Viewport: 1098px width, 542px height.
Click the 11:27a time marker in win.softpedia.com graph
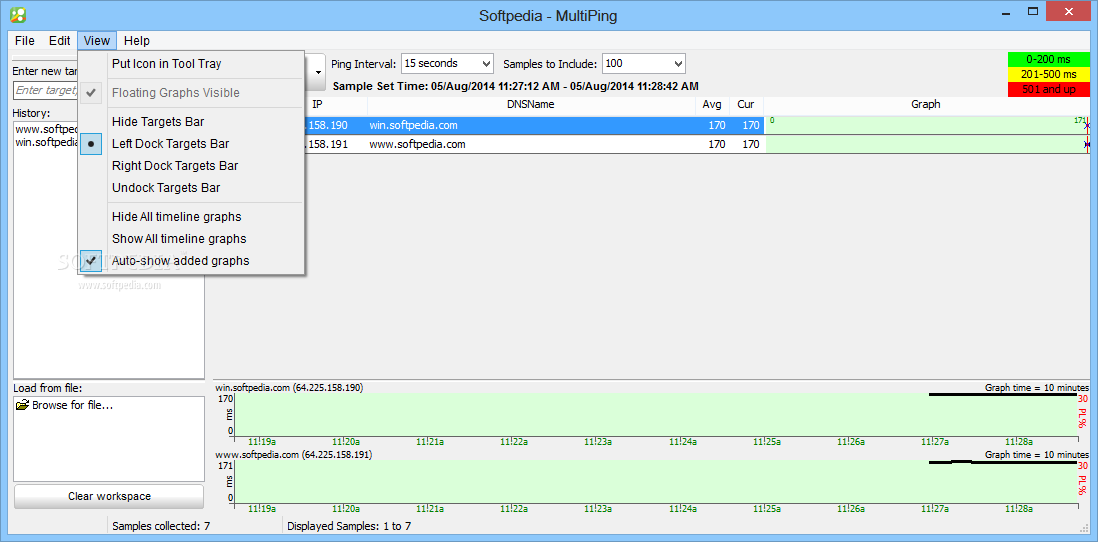coord(935,442)
